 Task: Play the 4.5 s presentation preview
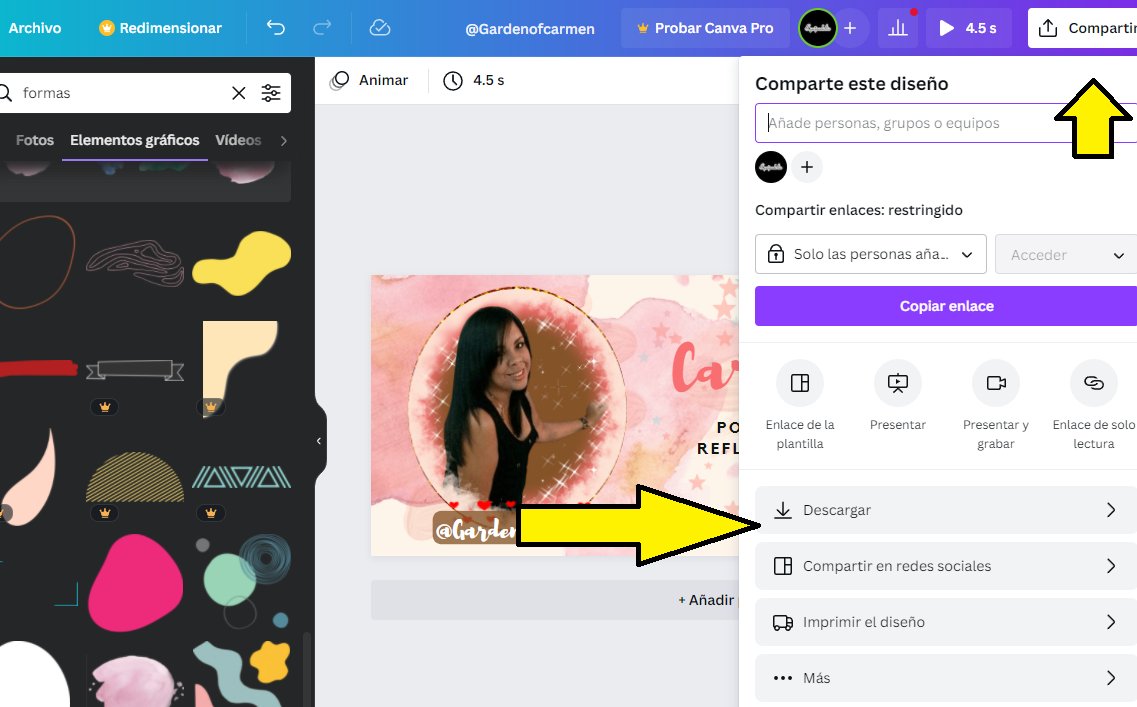coord(968,28)
